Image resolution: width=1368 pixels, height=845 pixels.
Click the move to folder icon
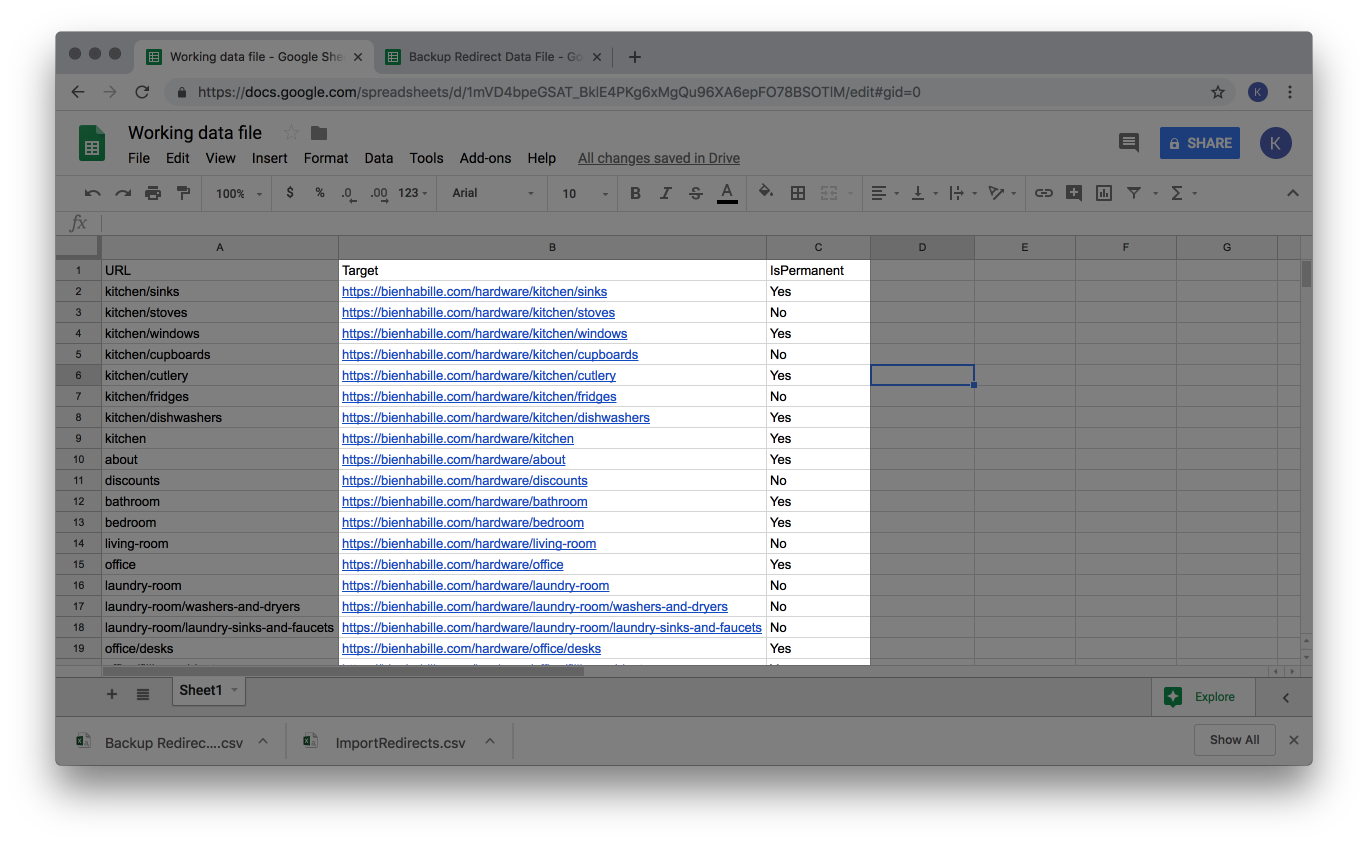[x=319, y=133]
